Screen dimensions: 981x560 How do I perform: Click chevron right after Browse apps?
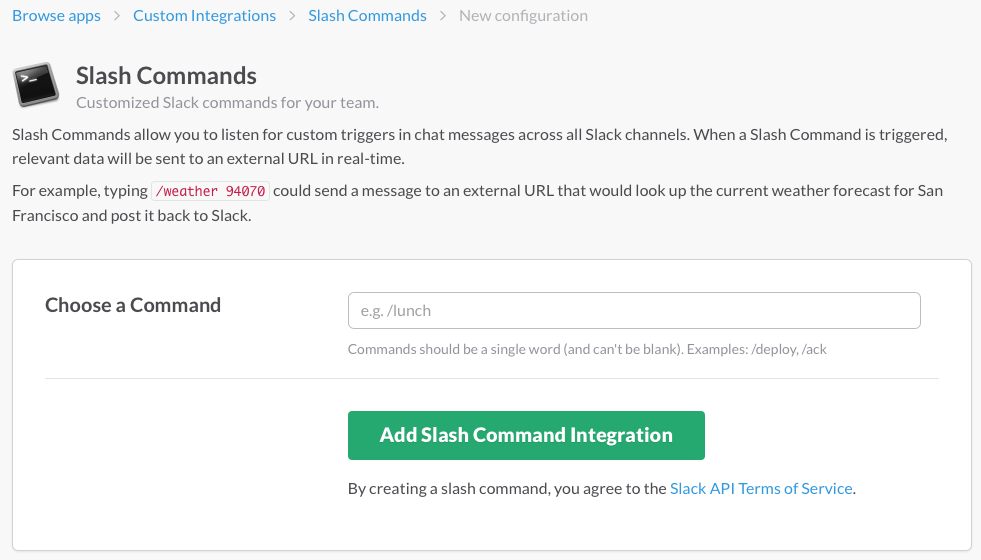(x=117, y=16)
